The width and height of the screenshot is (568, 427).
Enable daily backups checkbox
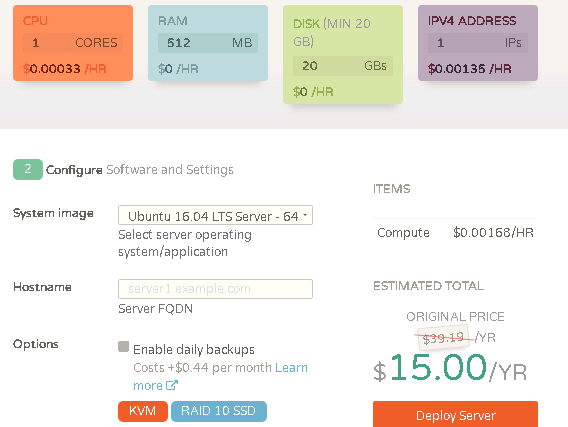[x=124, y=347]
